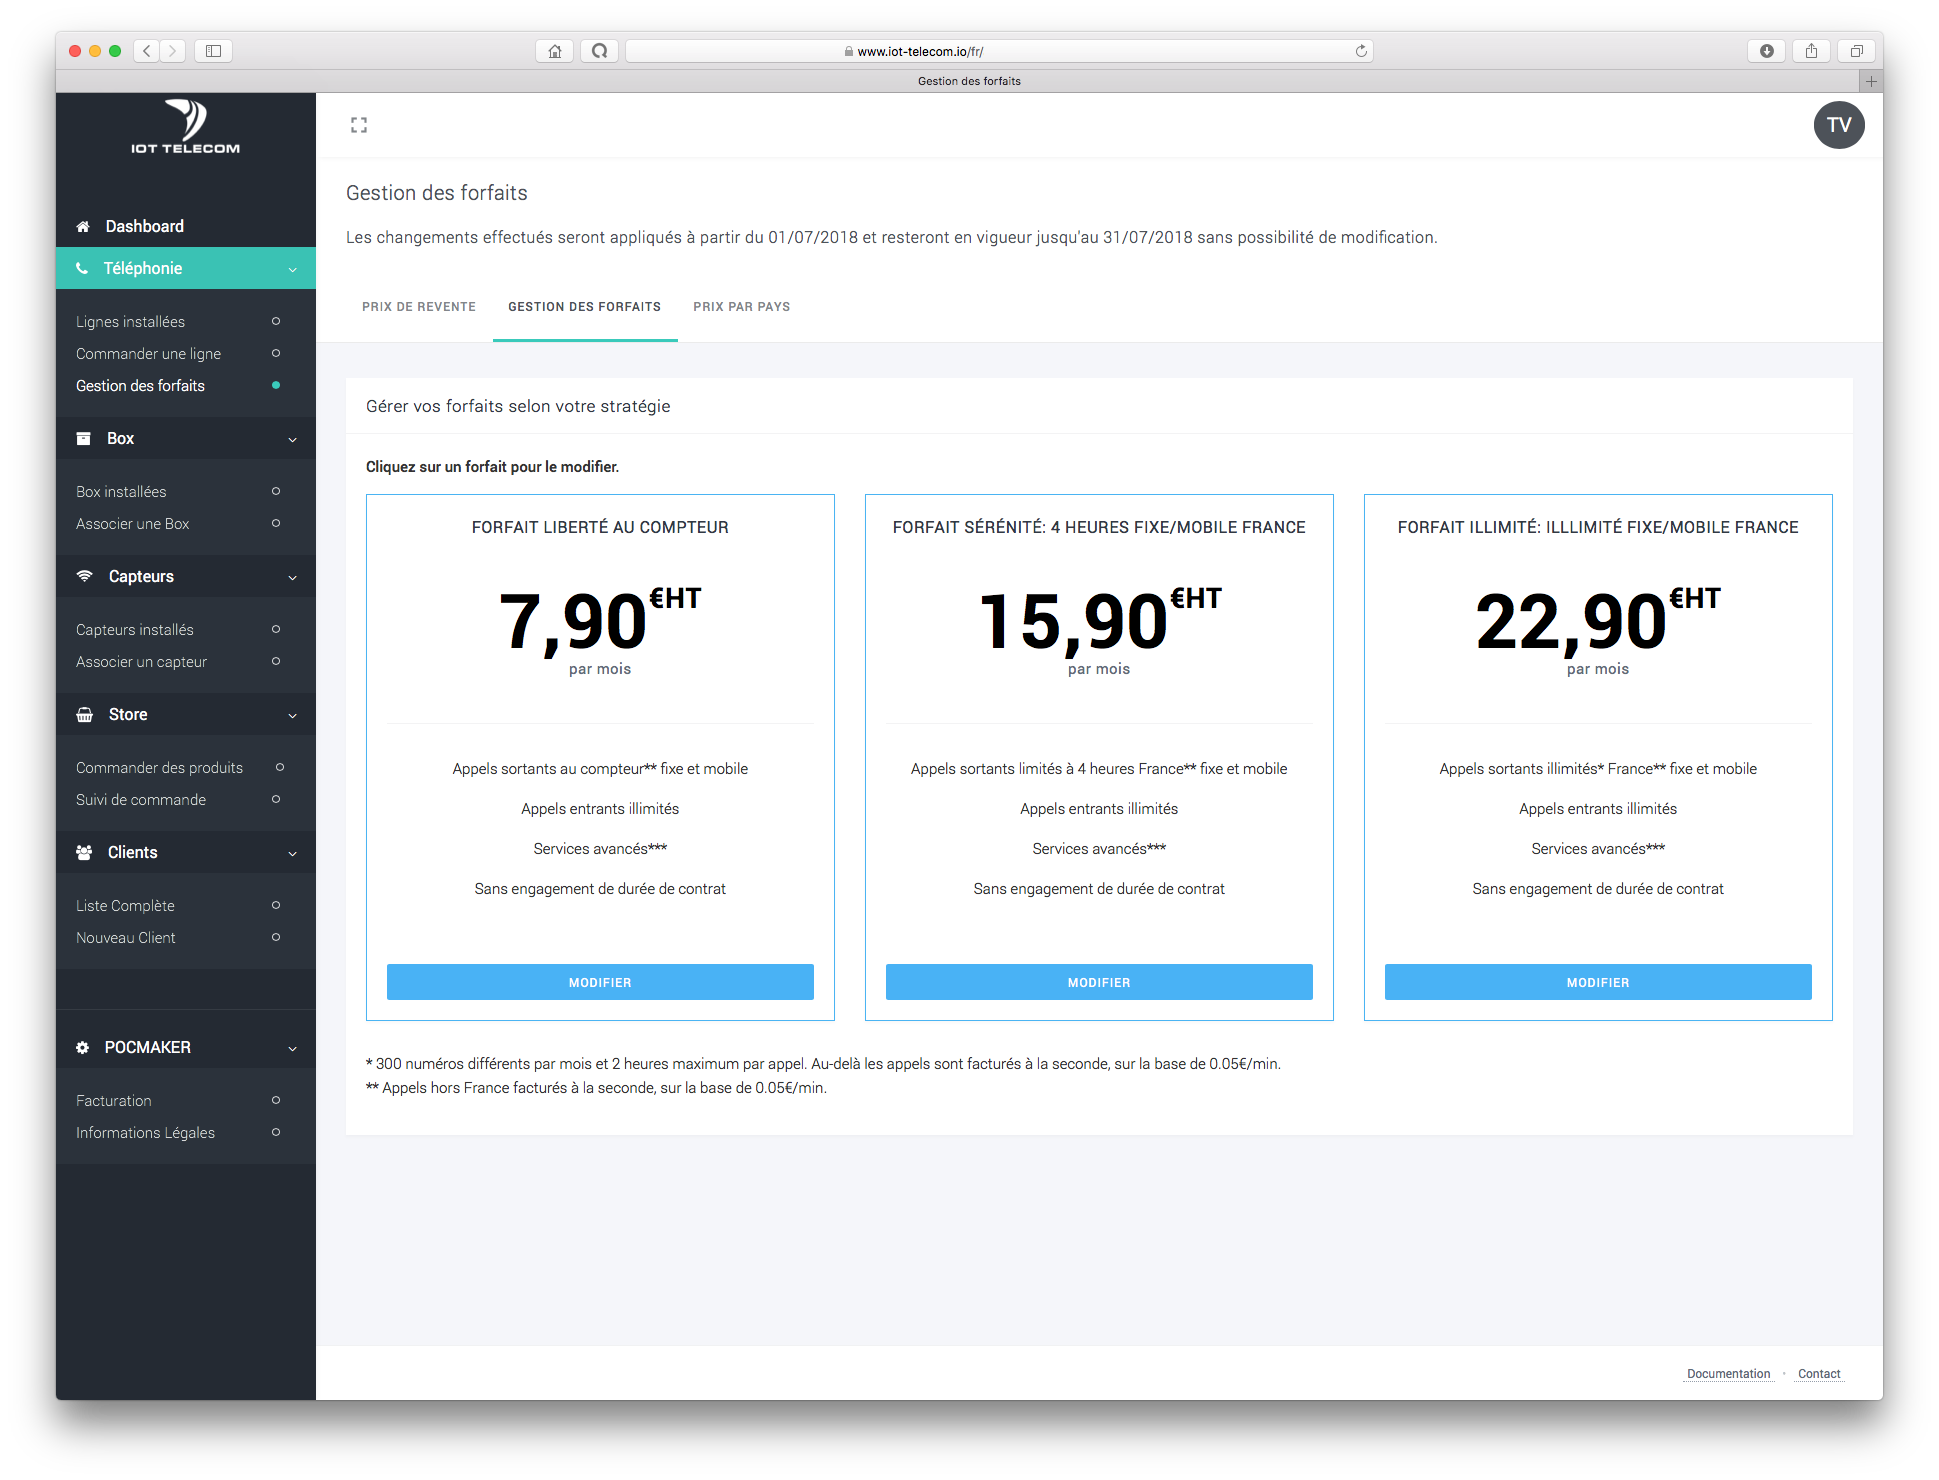Screen dimensions: 1939x1480
Task: Click the fullscreen expand icon top-left
Action: (x=359, y=124)
